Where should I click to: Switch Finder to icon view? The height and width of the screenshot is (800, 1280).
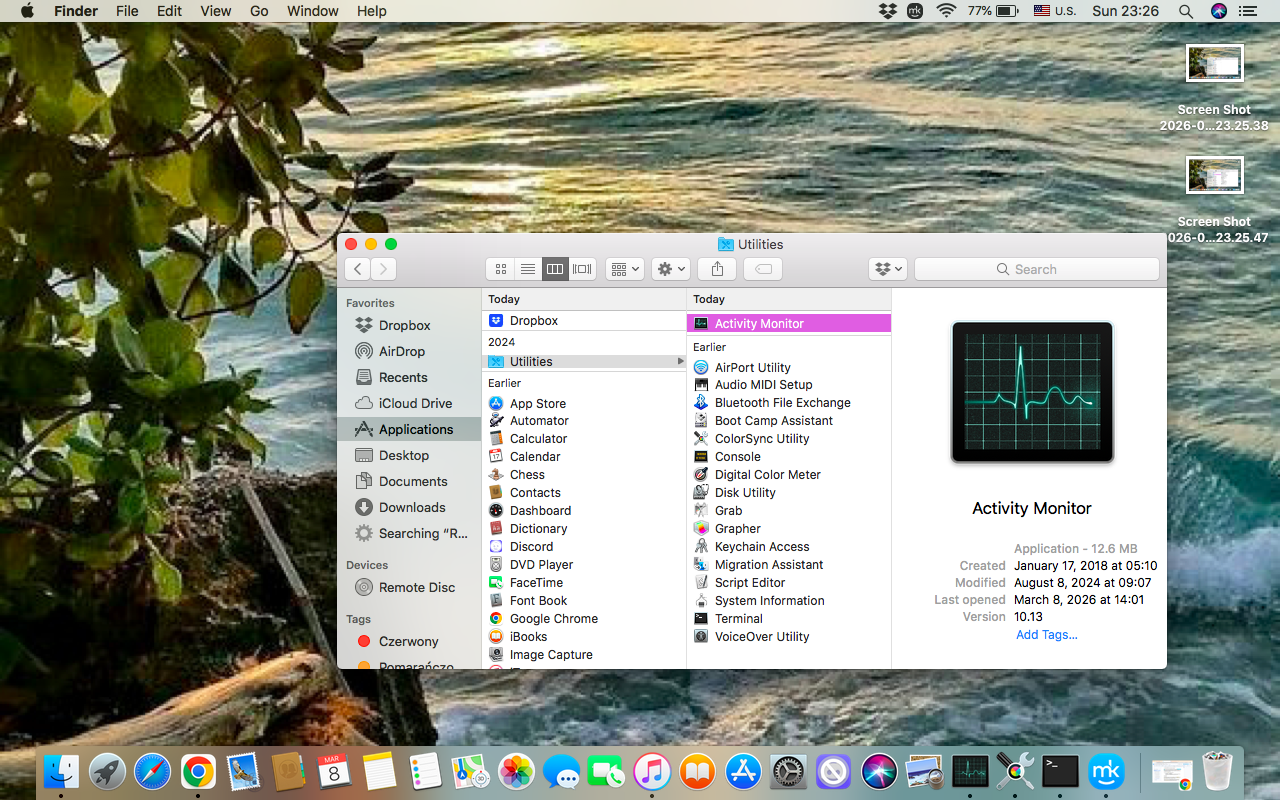500,268
